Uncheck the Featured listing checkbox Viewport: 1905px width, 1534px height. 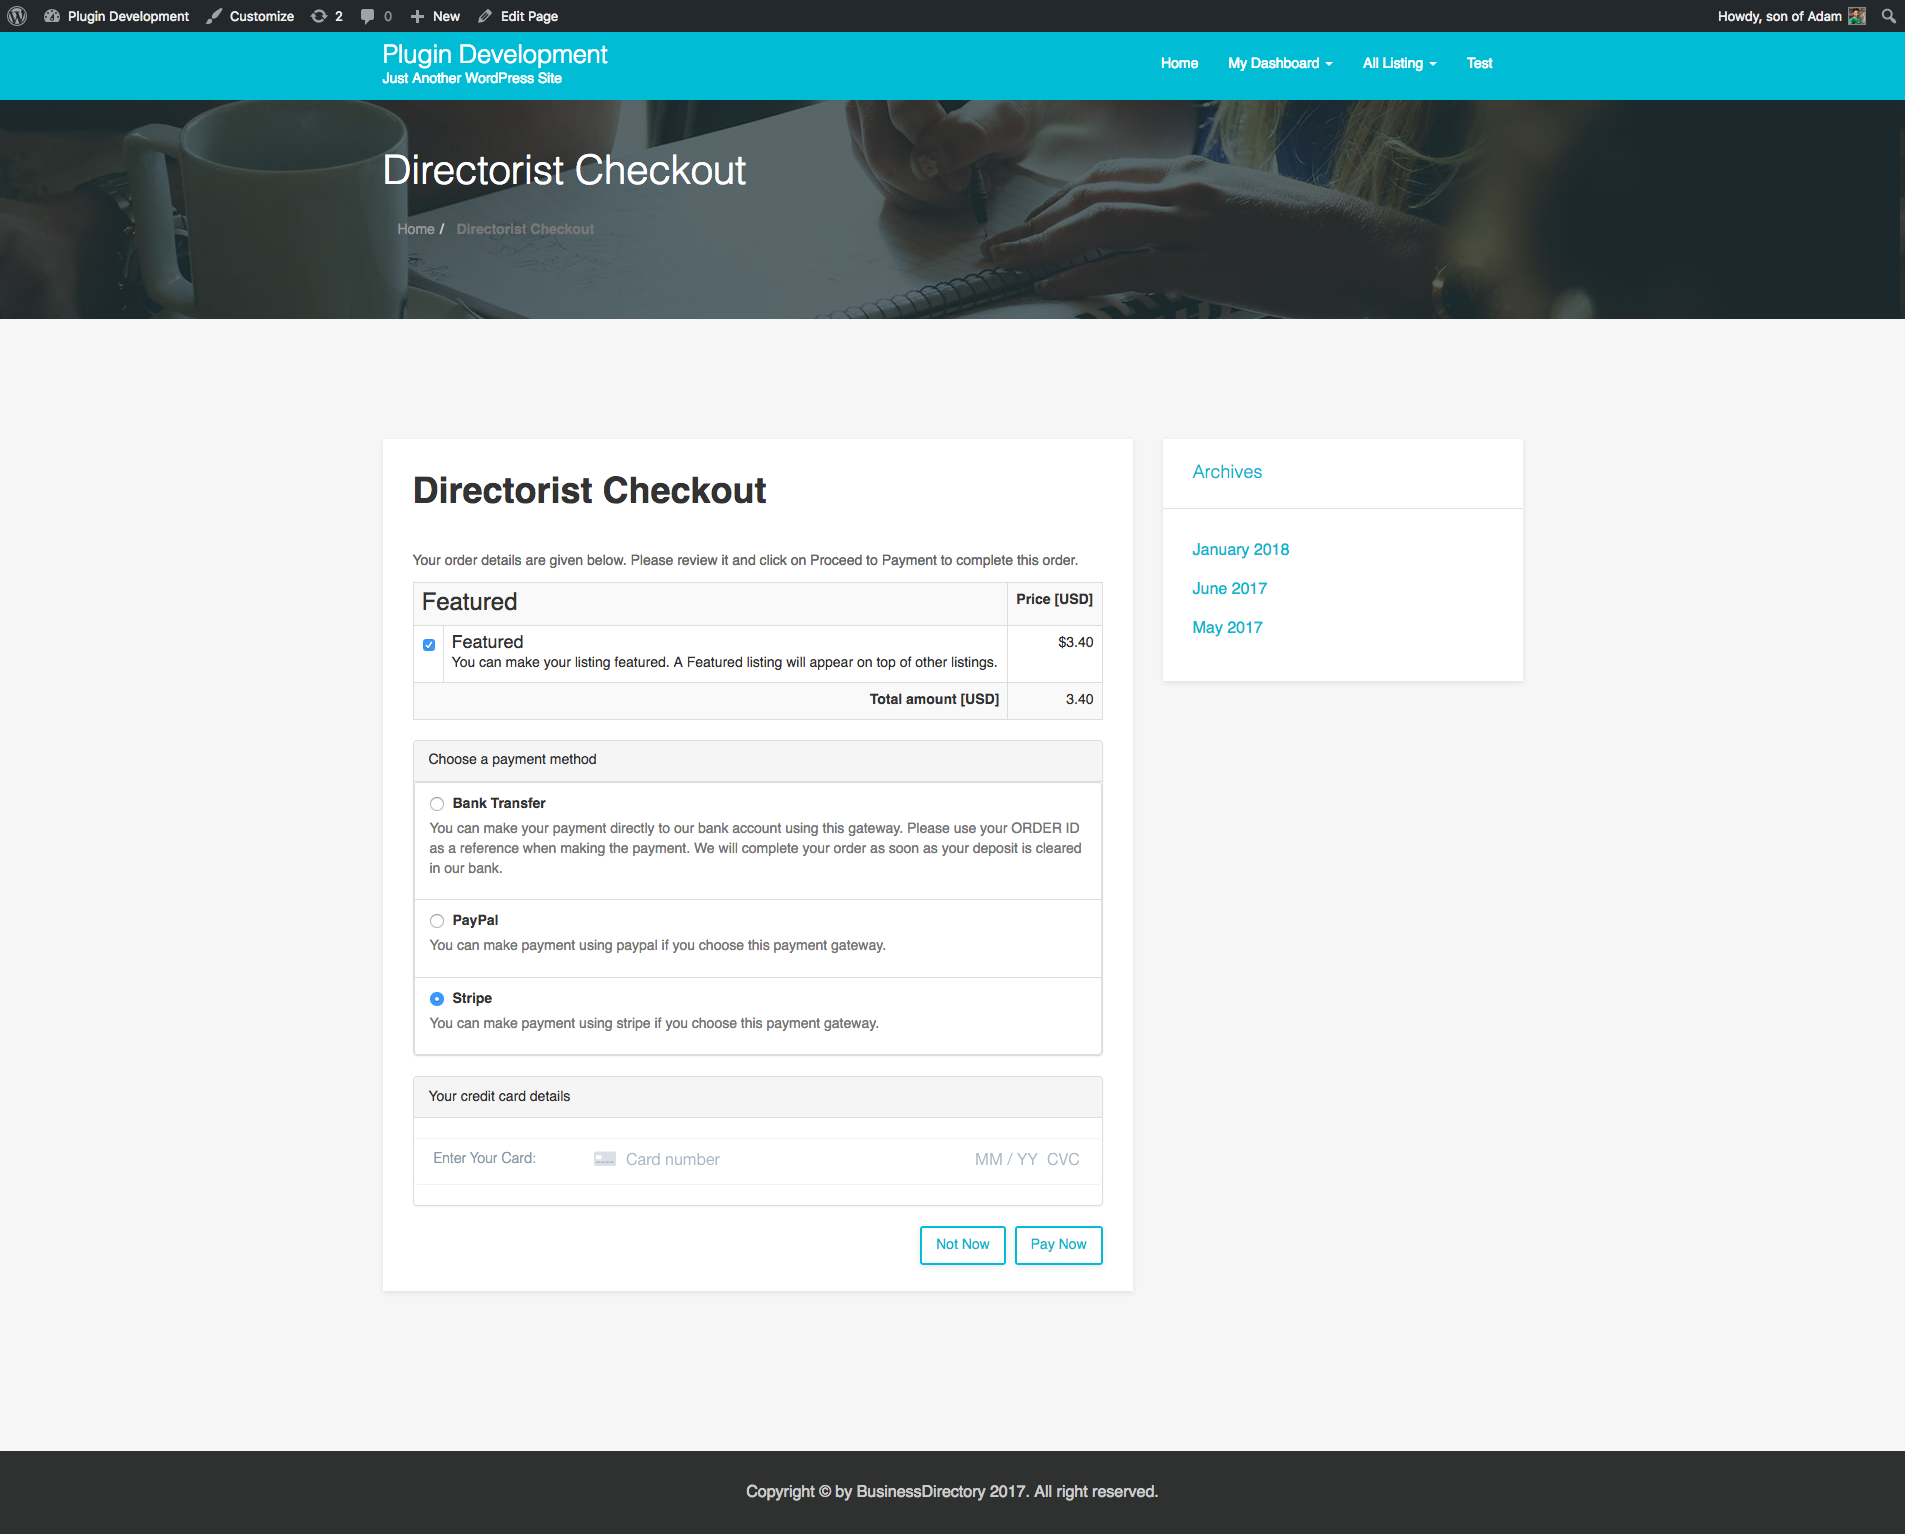click(429, 645)
